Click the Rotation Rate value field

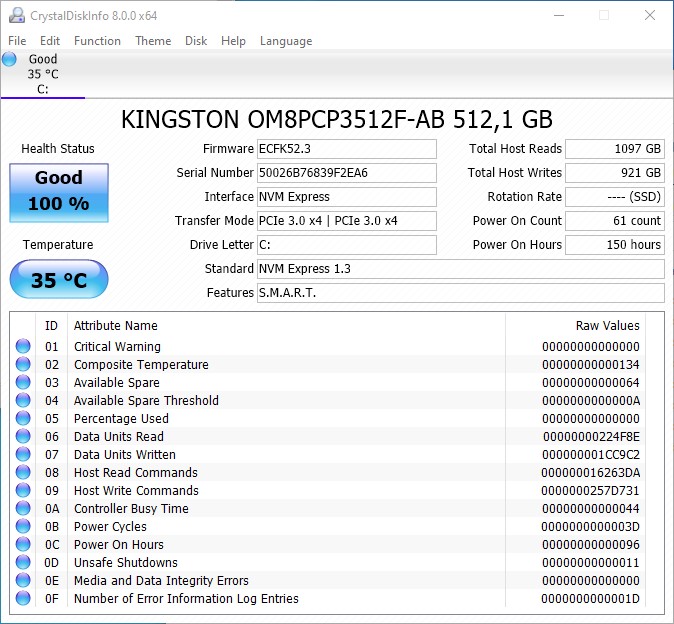(x=615, y=197)
